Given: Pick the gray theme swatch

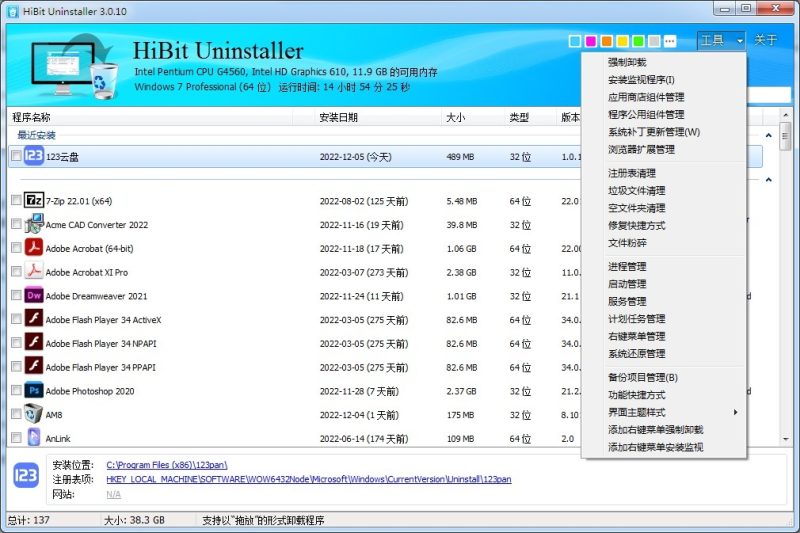Looking at the screenshot, I should click(654, 41).
